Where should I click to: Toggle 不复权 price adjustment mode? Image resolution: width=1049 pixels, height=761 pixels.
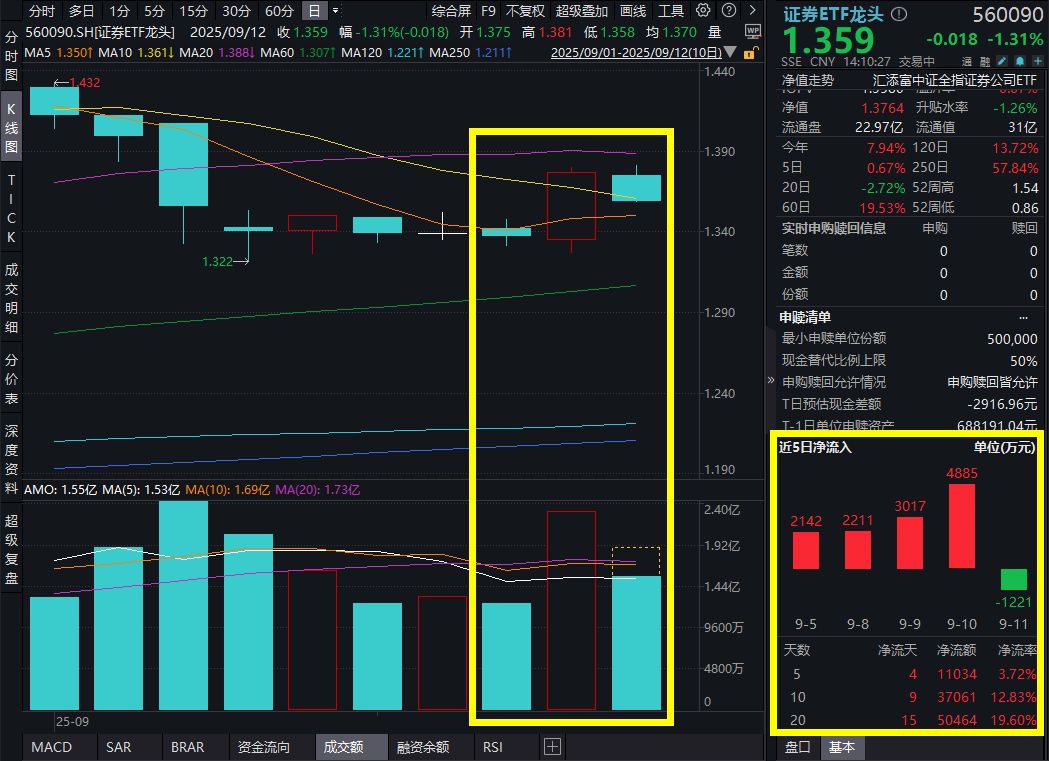pyautogui.click(x=526, y=9)
